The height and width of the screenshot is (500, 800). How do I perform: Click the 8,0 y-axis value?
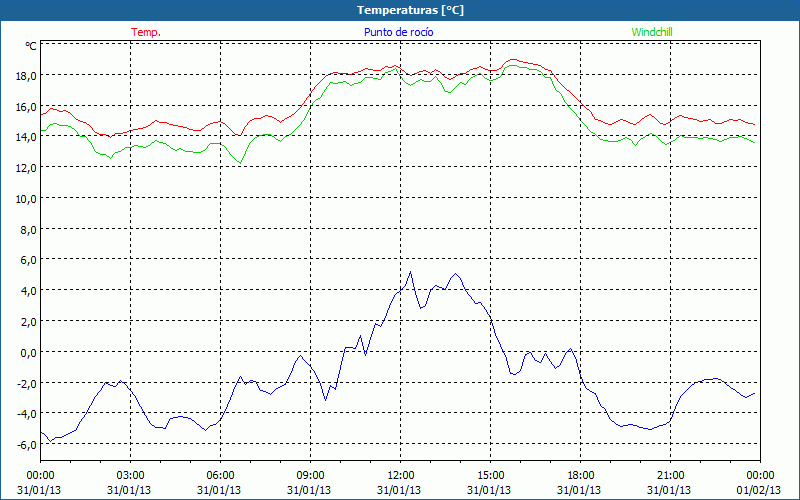(28, 230)
